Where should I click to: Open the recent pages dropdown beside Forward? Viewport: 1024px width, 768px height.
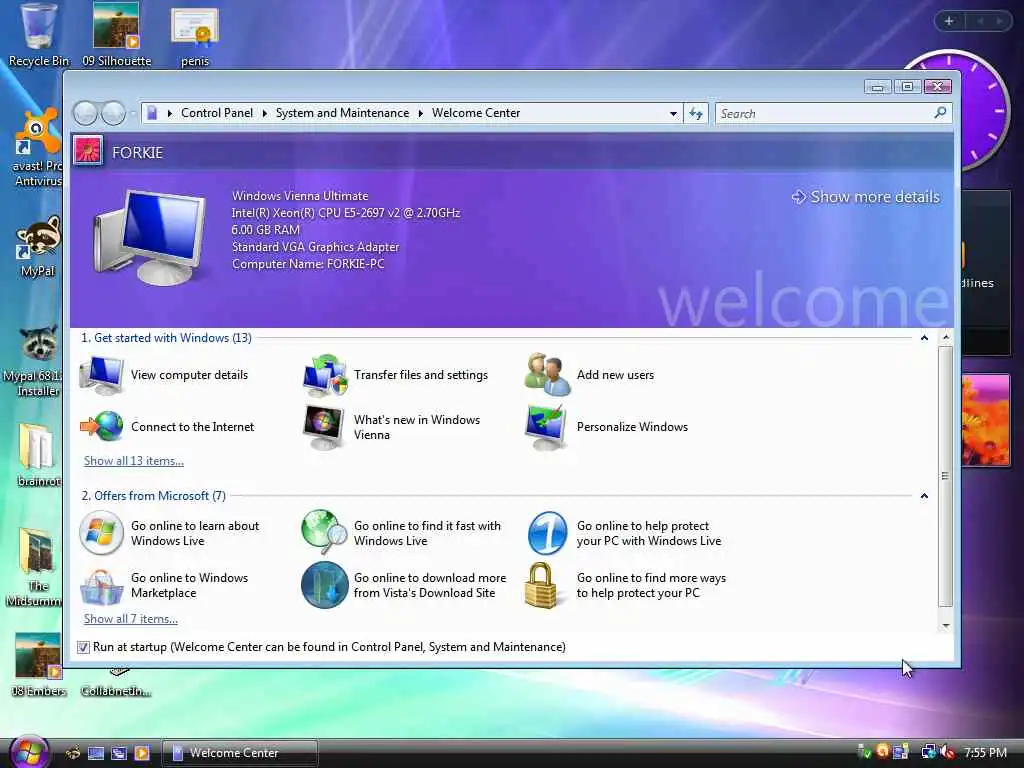click(133, 114)
